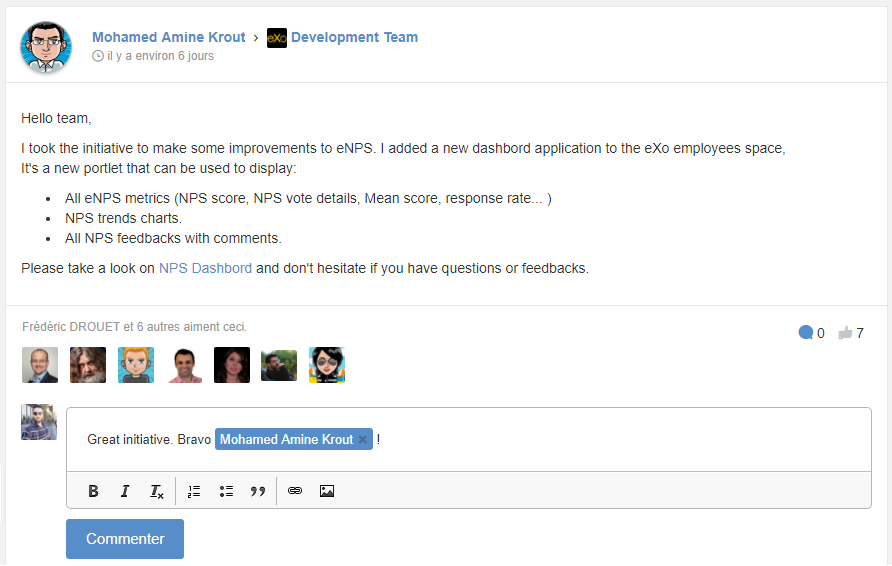Click author name Mohamed Amine Krout link
892x566 pixels.
168,38
